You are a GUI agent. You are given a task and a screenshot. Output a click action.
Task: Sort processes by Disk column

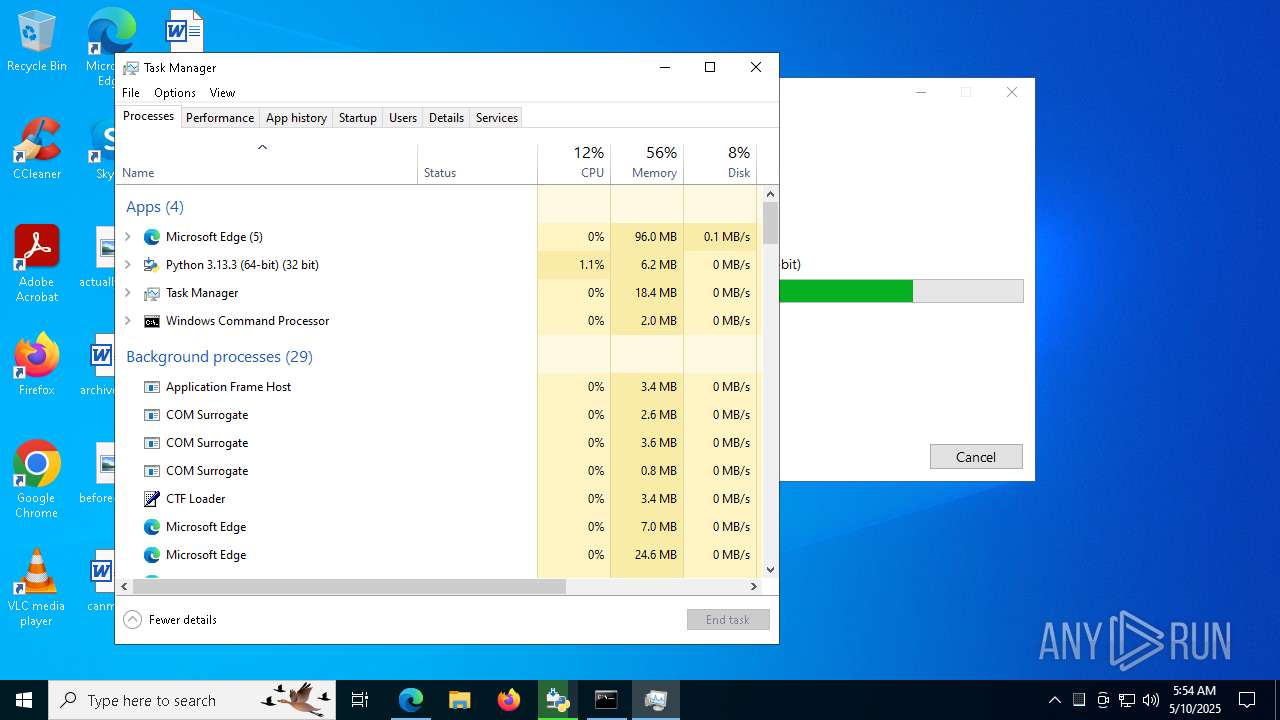point(720,165)
